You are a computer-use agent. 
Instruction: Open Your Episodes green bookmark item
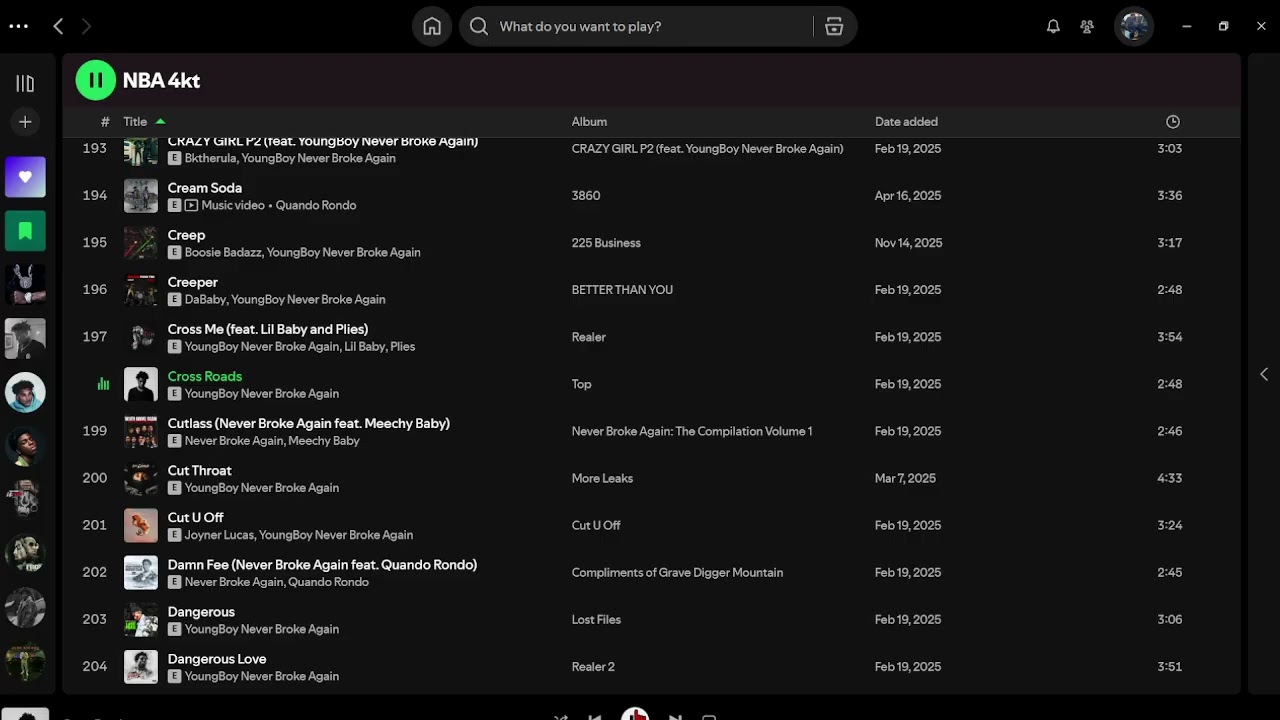(x=25, y=231)
